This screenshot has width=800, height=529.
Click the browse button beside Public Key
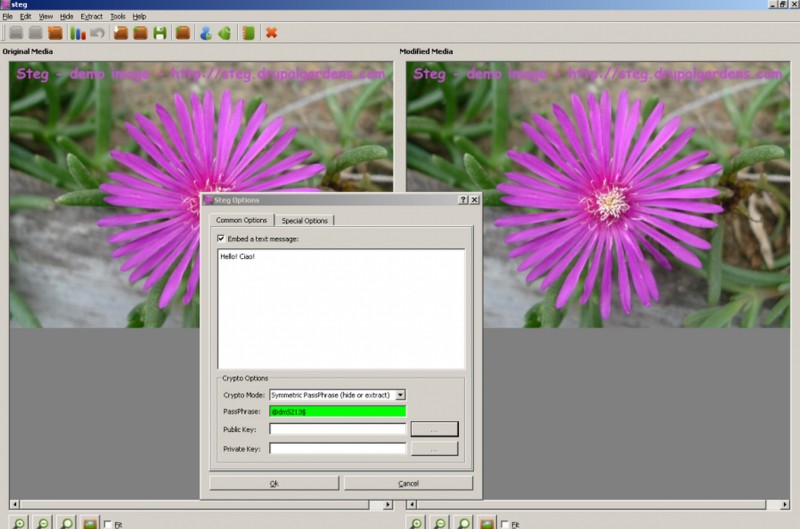pyautogui.click(x=434, y=429)
